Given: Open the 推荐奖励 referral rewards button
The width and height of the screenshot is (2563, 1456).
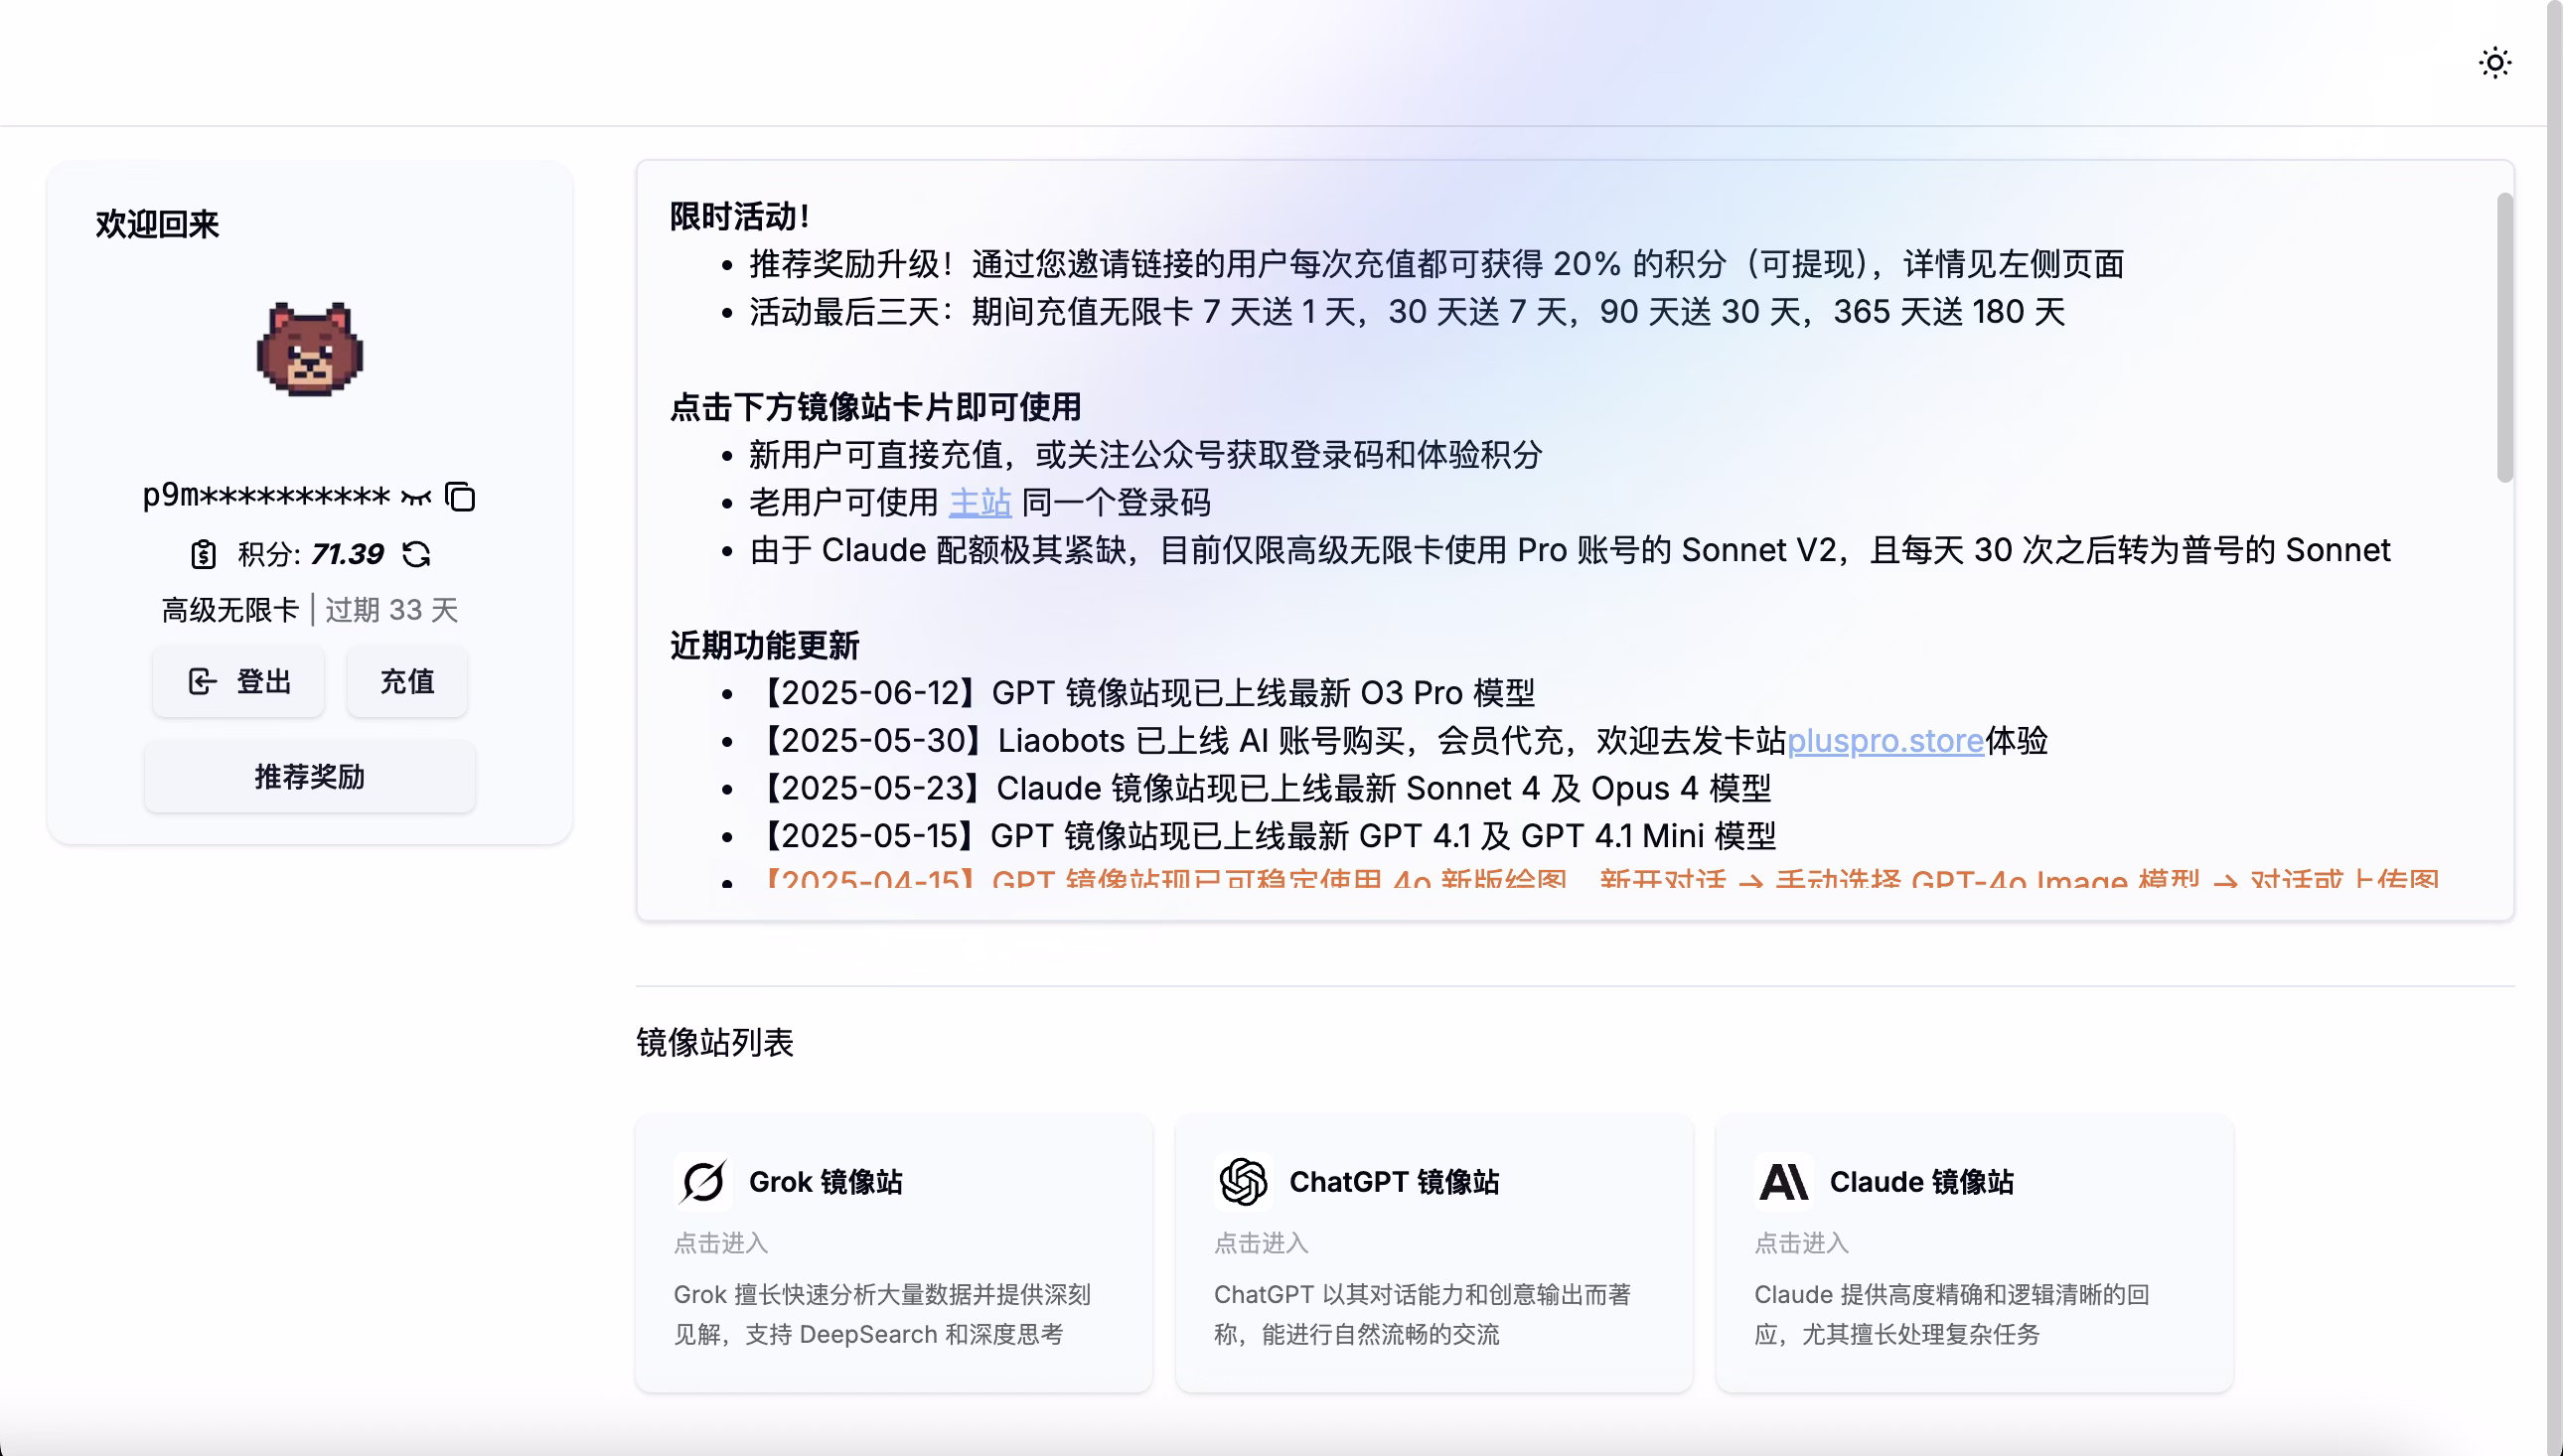Looking at the screenshot, I should pyautogui.click(x=310, y=777).
